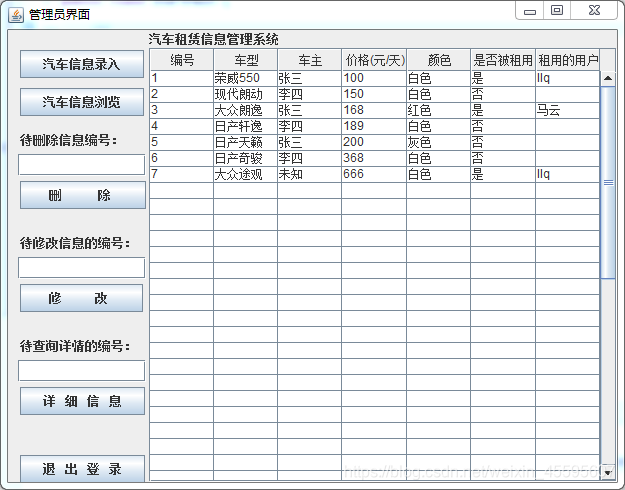
Task: Select the 日产奇骏 cell
Action: point(246,158)
